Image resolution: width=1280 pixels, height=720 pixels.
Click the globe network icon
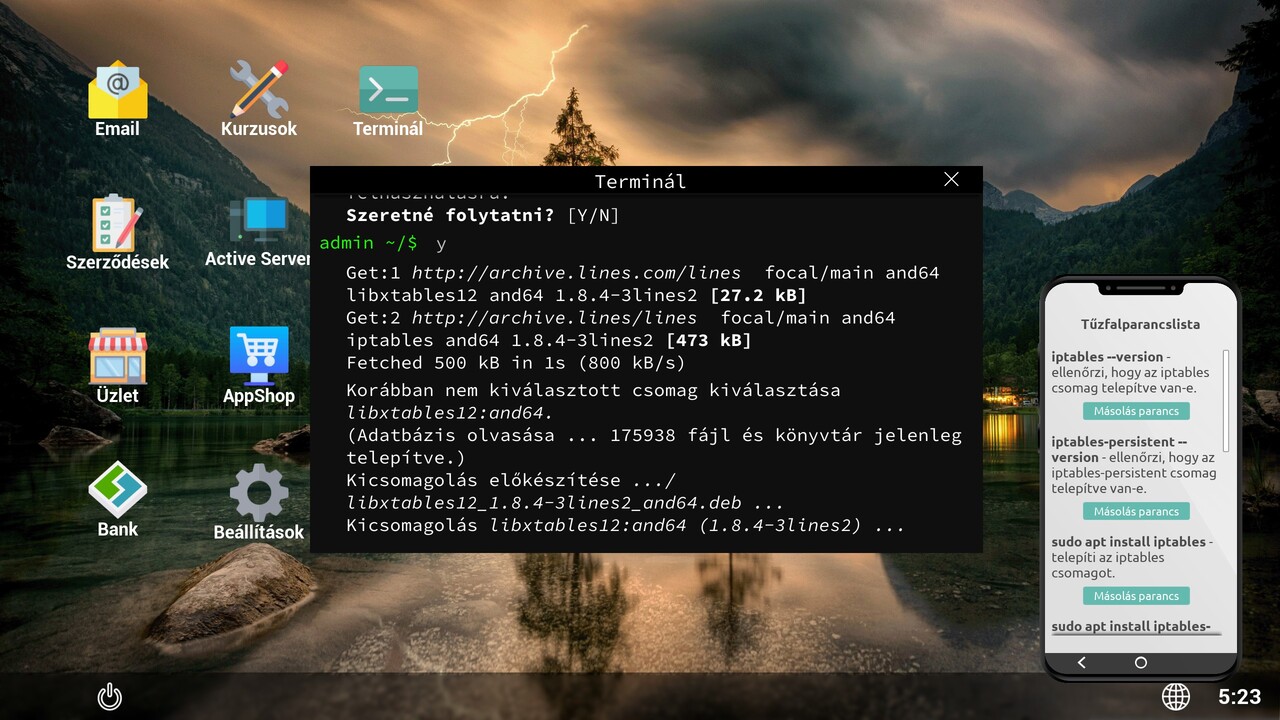(1176, 696)
